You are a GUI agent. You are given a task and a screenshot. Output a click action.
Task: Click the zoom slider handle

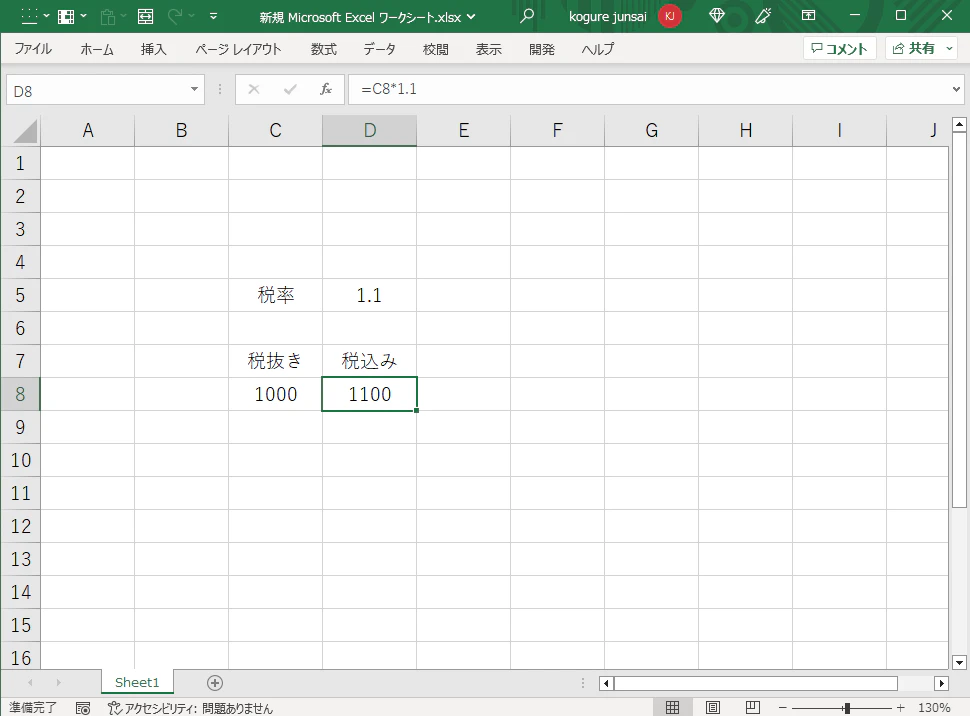pos(847,707)
